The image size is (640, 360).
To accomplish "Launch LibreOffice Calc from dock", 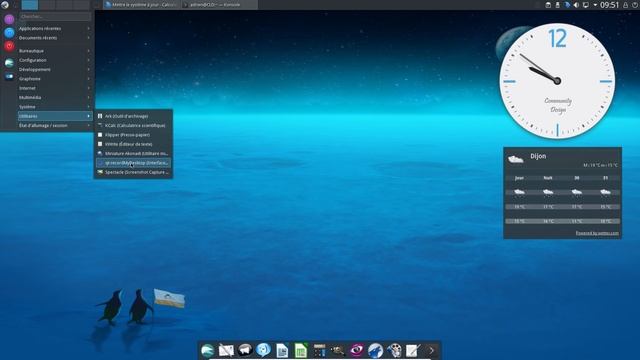I will pyautogui.click(x=301, y=350).
